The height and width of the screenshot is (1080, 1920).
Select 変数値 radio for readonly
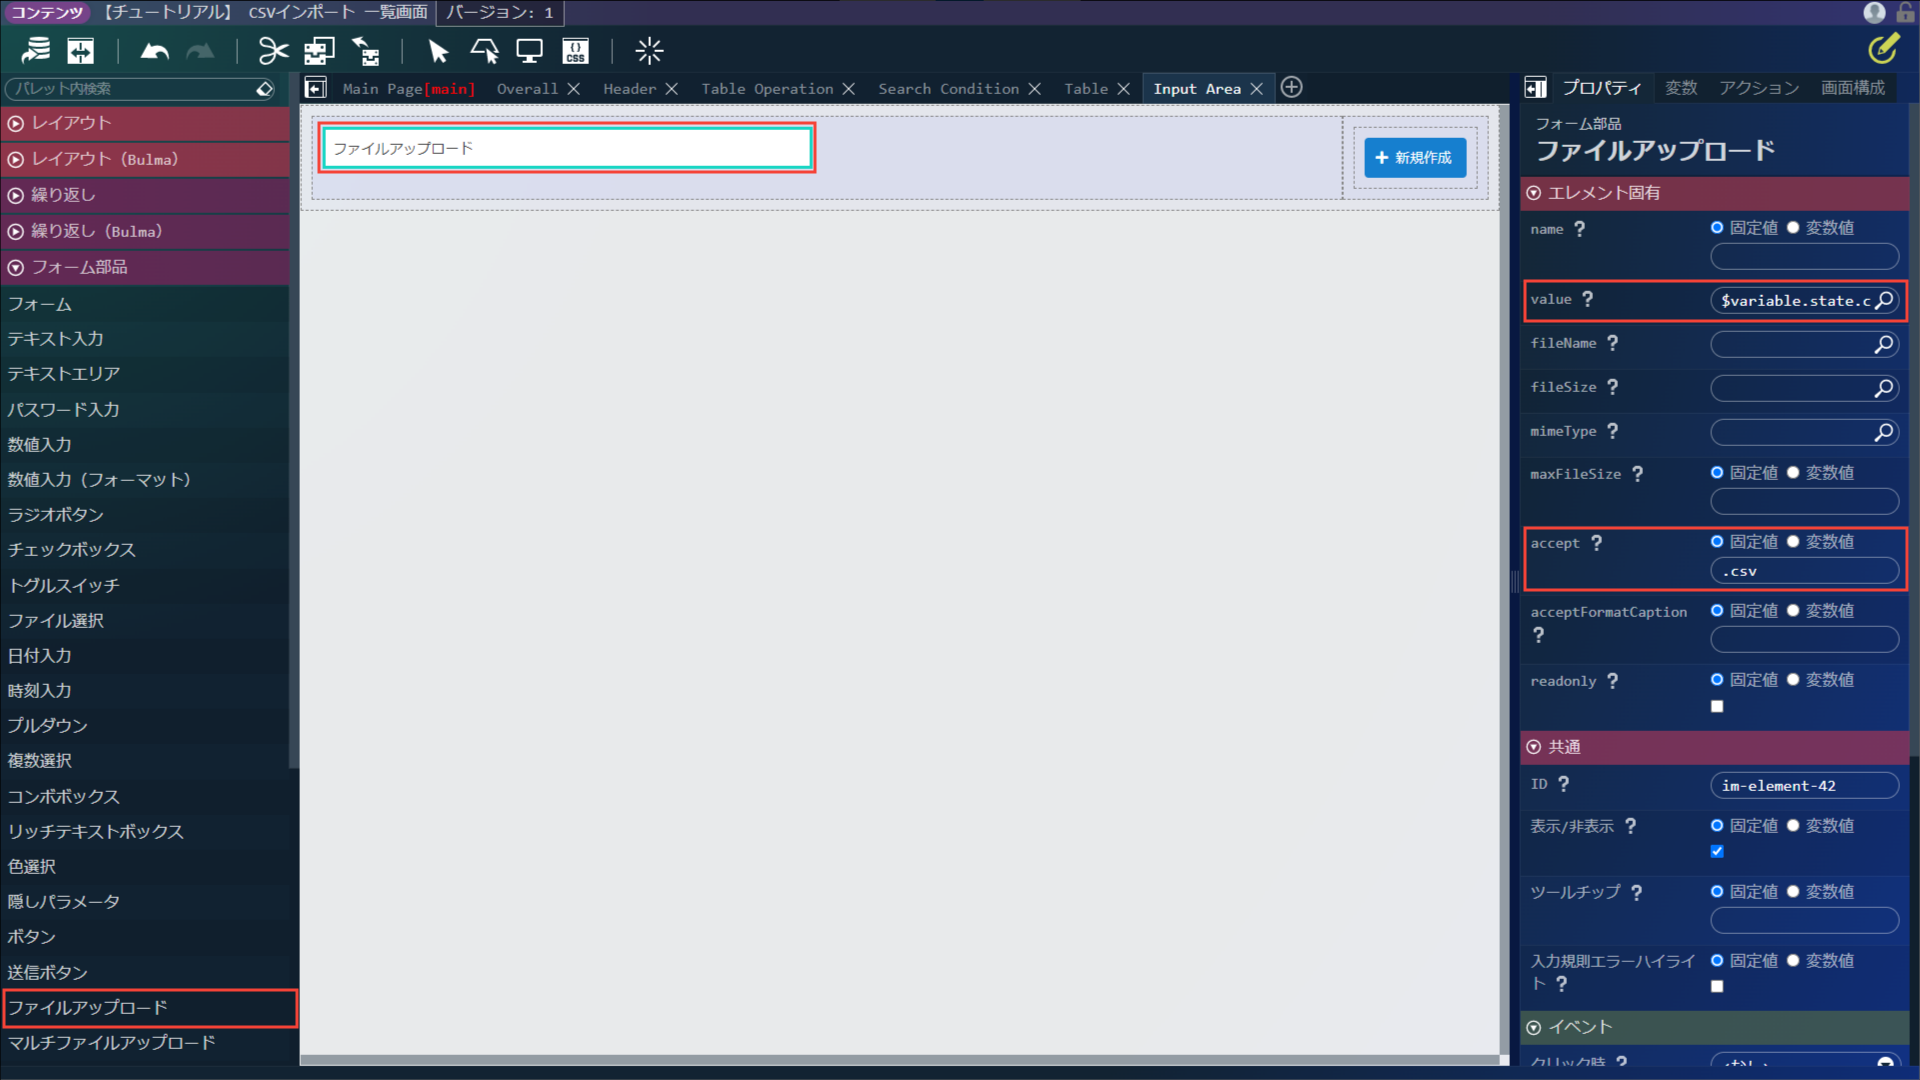1793,680
